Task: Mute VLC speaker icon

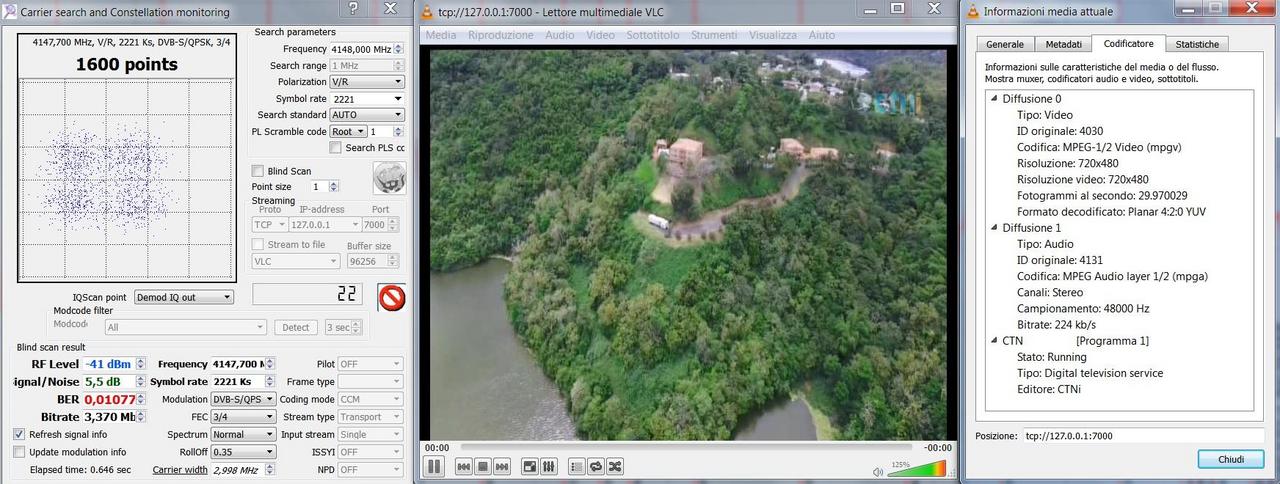Action: point(878,471)
